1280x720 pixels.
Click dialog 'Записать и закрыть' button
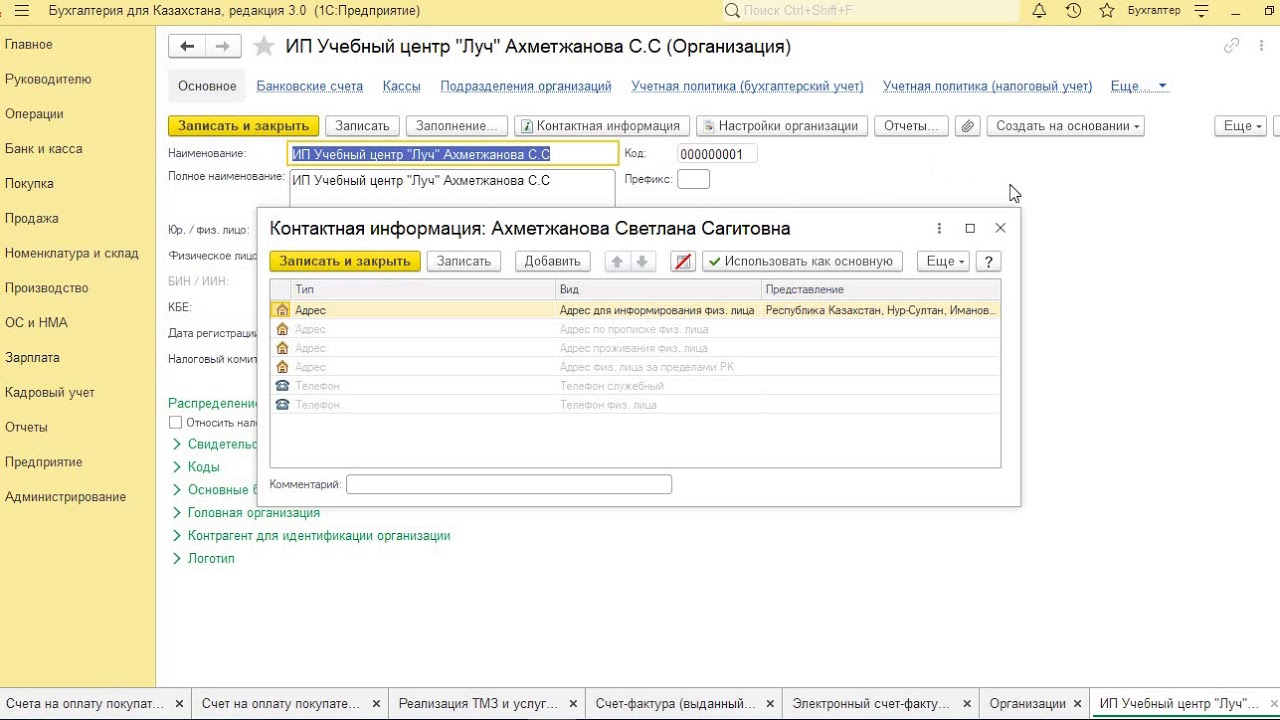click(345, 261)
